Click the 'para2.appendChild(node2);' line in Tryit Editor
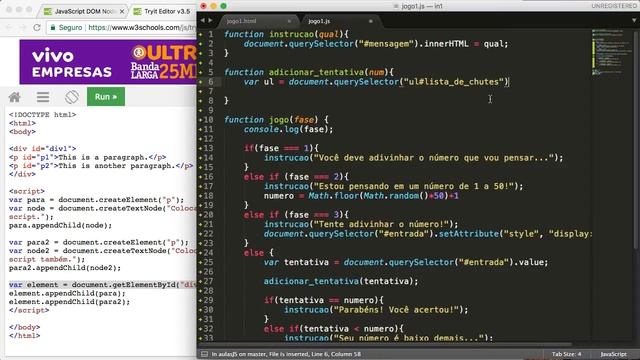640x360 pixels. (x=65, y=268)
